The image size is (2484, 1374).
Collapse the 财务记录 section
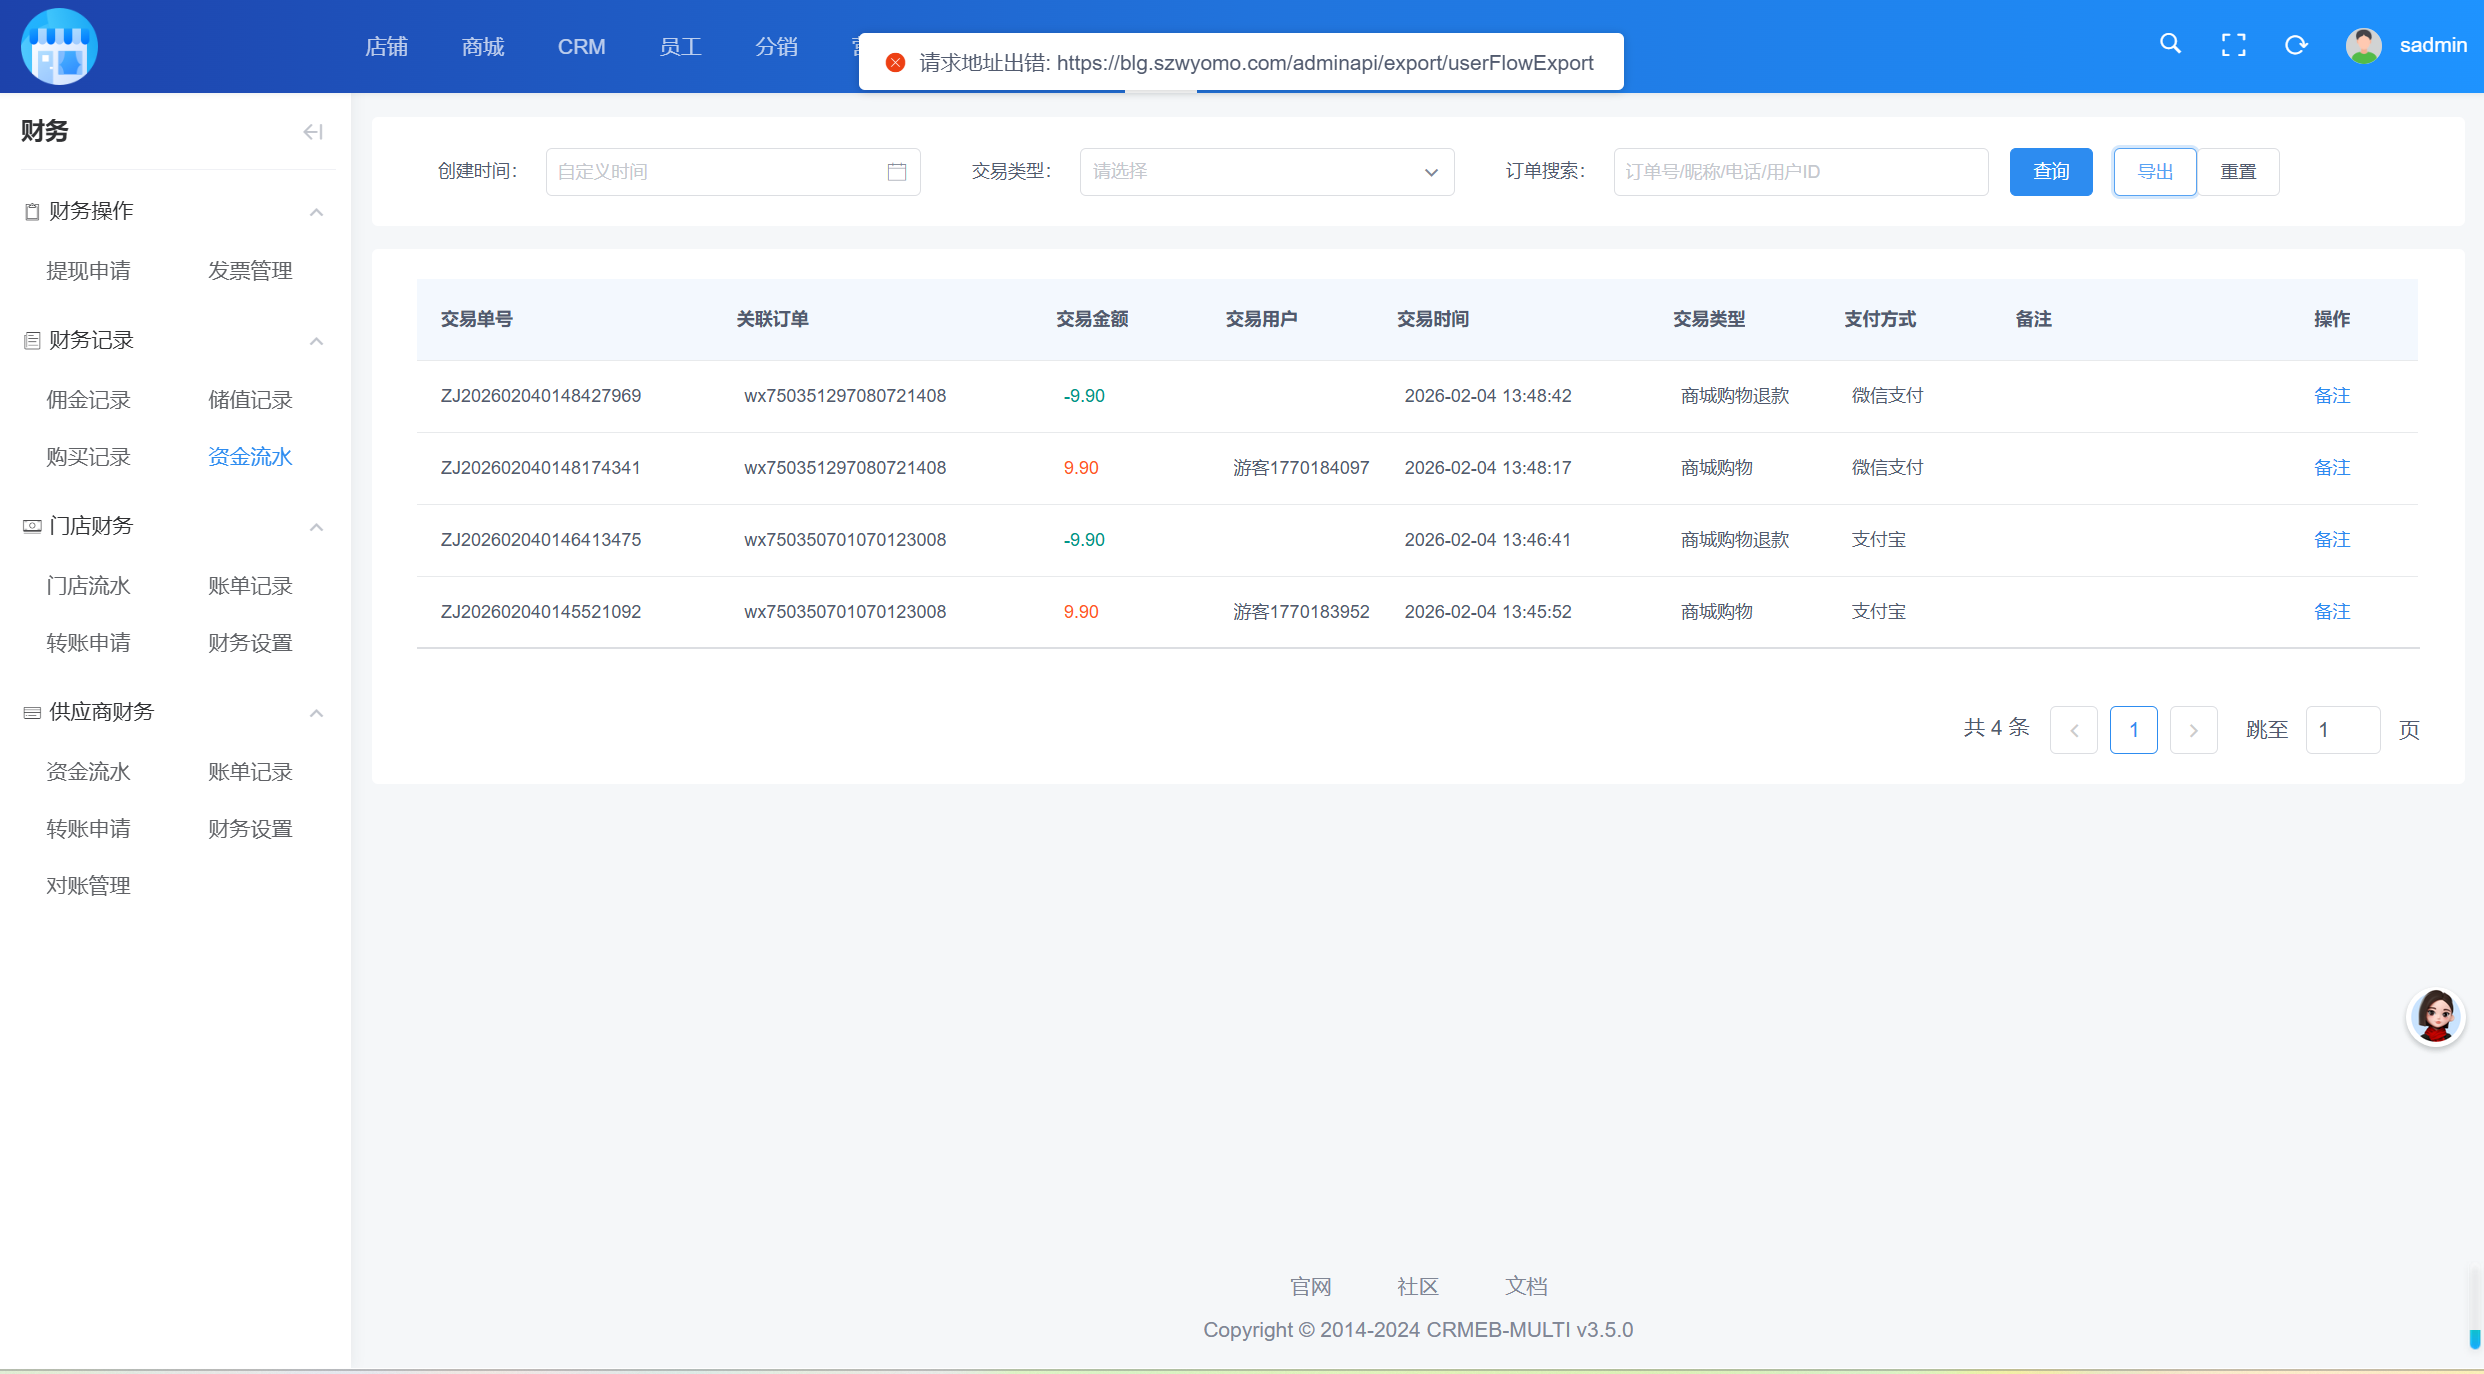316,341
